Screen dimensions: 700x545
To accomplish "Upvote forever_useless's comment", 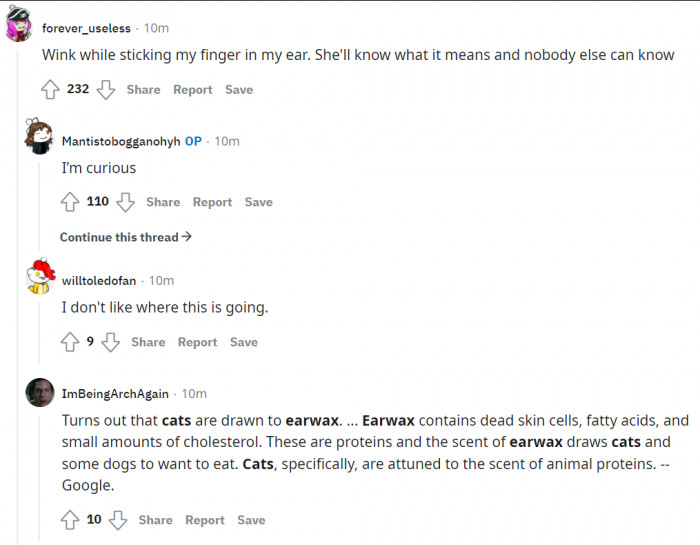I will (x=50, y=90).
